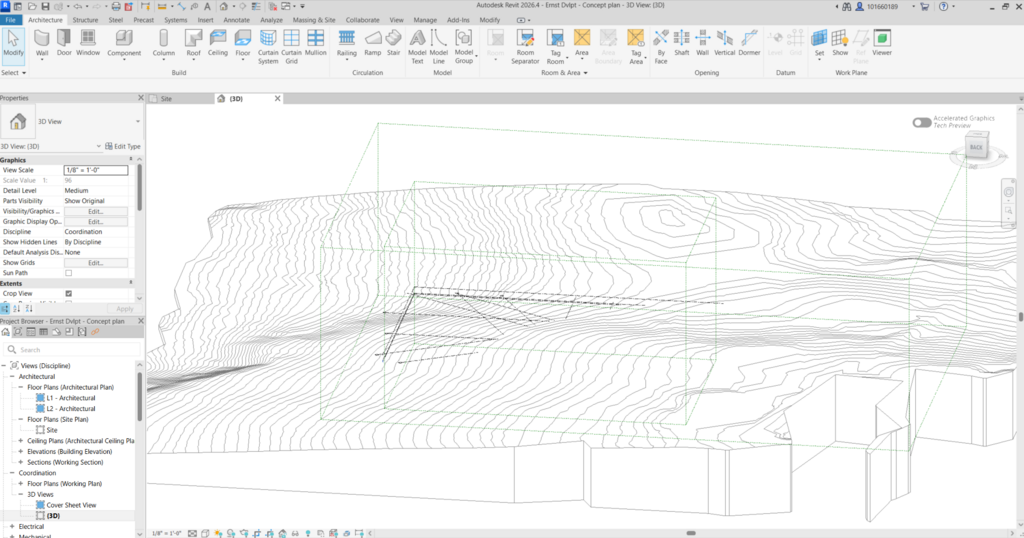Choose the Dormer opening tool
Viewport: 1024px width, 538px height.
coord(749,43)
